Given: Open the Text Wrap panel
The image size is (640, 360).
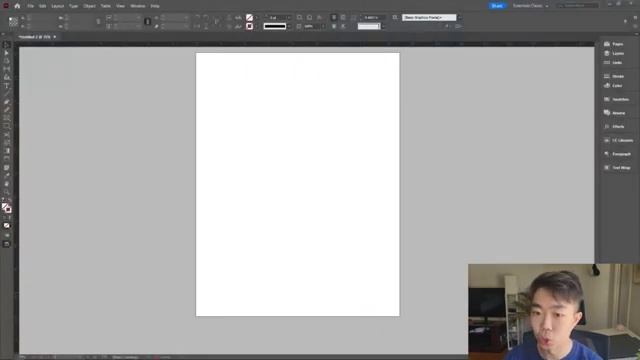Looking at the screenshot, I should [x=617, y=168].
